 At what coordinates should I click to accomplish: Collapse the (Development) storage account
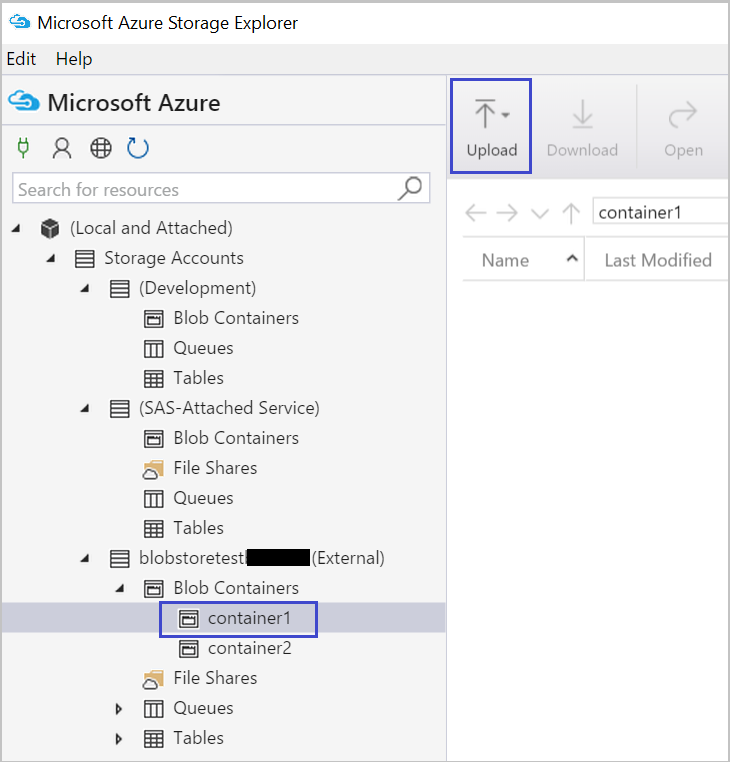tap(85, 288)
